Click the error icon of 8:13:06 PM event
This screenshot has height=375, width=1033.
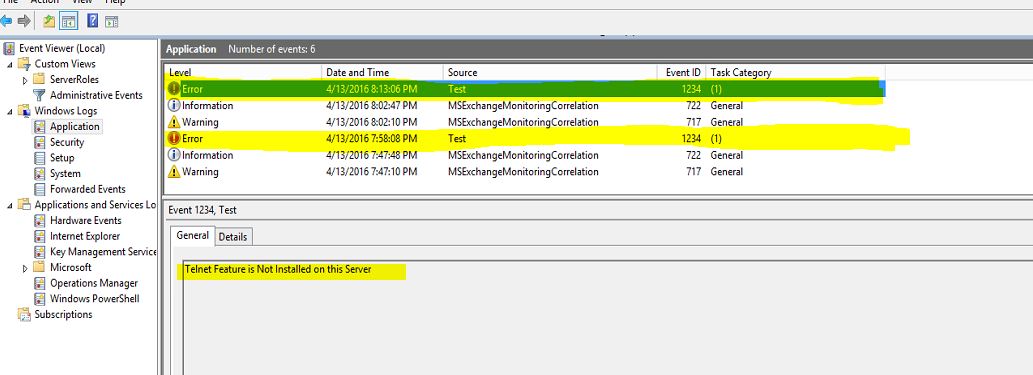(x=175, y=89)
